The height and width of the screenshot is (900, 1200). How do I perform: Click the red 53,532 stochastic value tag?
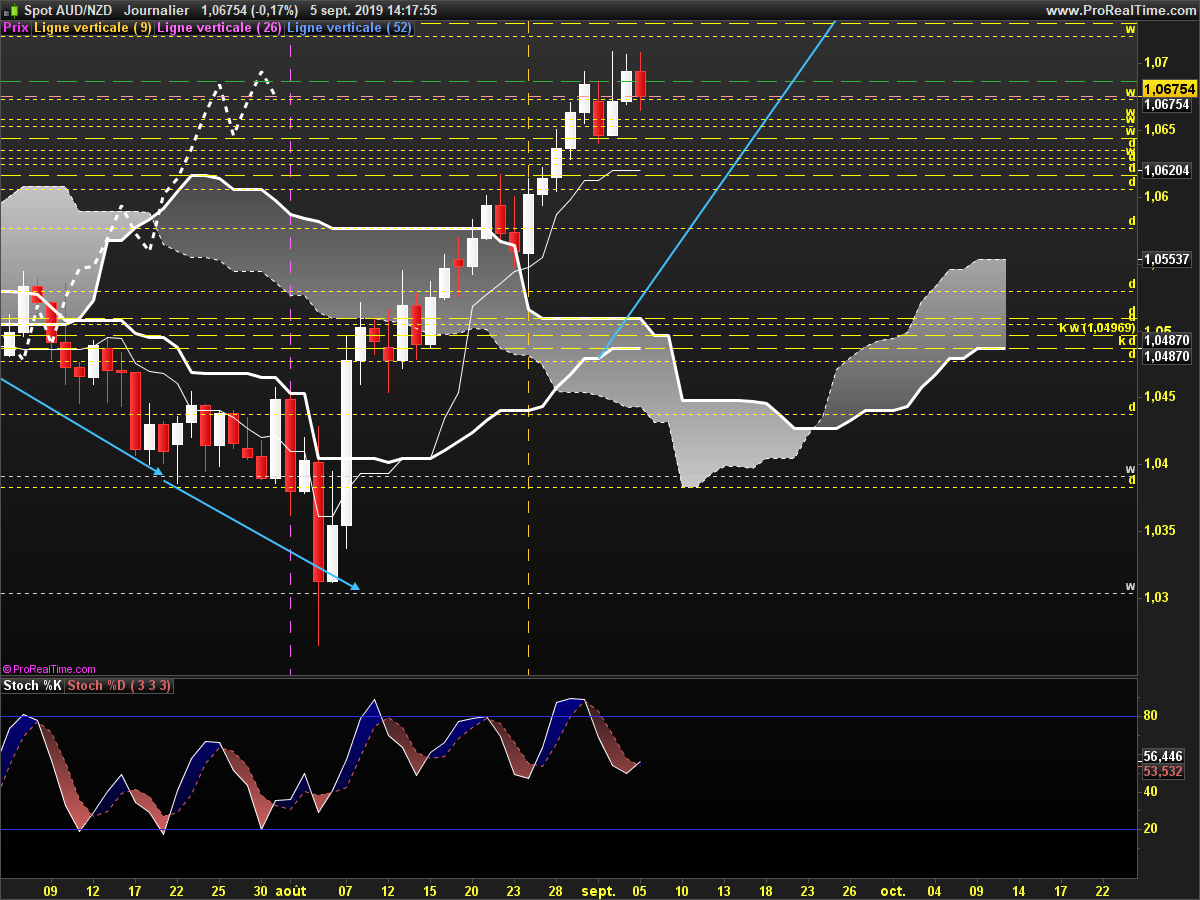(x=1163, y=771)
